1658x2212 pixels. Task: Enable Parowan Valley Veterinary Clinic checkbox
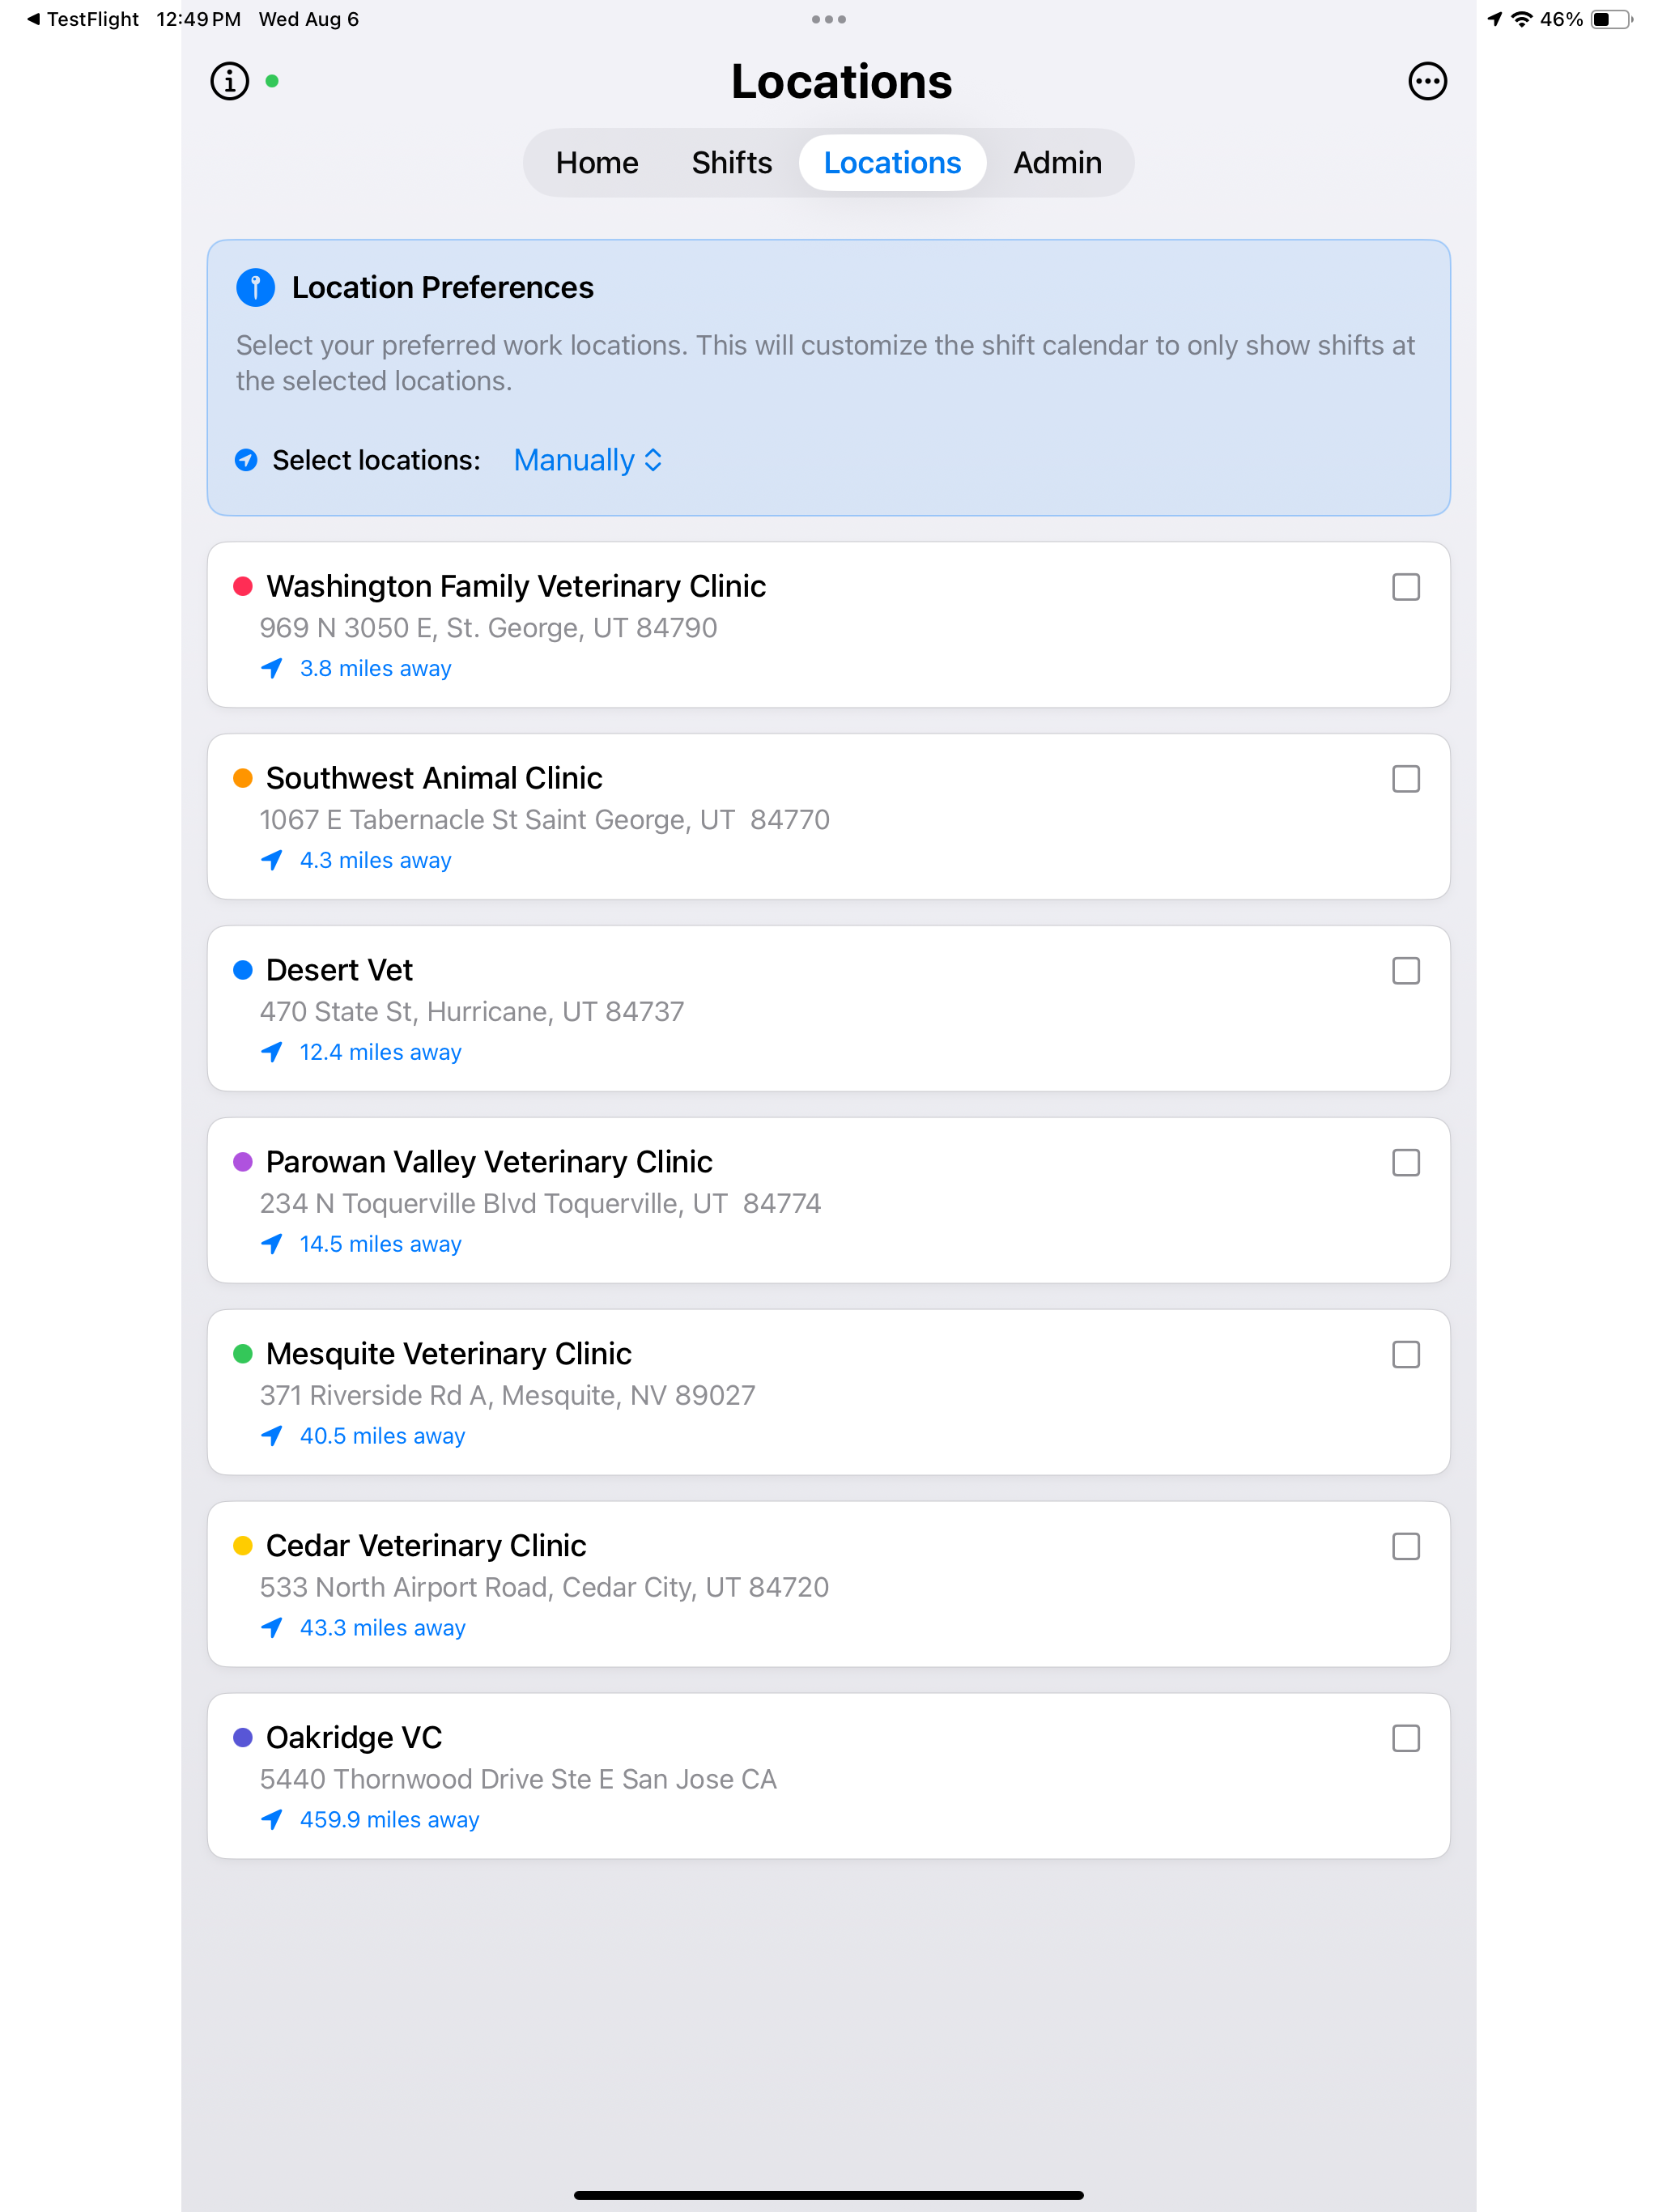1406,1163
